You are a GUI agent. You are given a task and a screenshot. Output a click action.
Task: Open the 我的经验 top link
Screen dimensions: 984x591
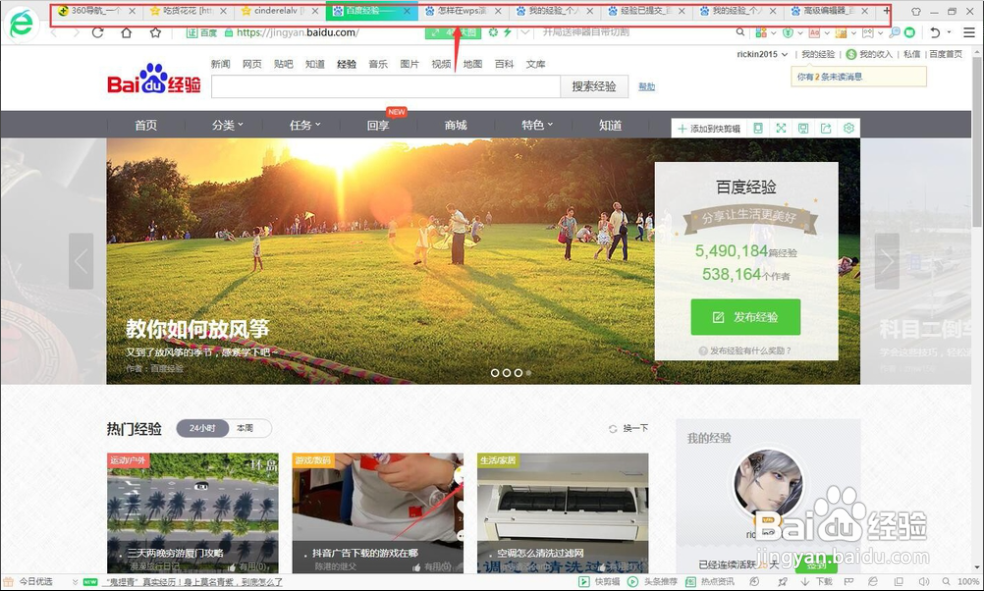pos(818,54)
